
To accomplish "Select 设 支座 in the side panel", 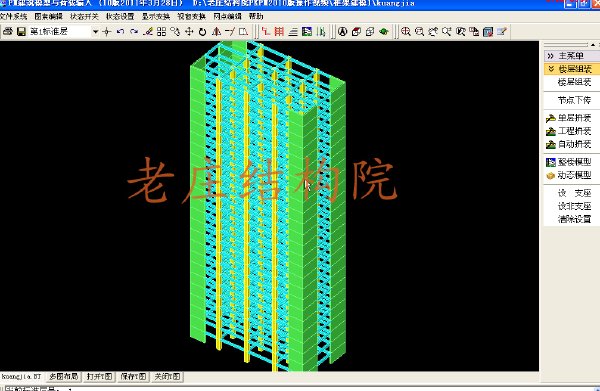I will 574,193.
